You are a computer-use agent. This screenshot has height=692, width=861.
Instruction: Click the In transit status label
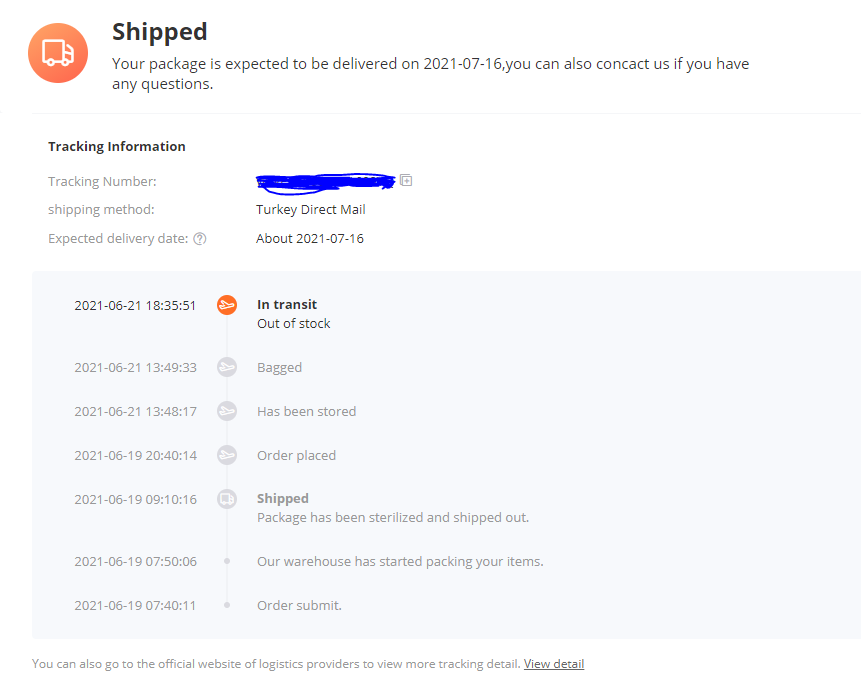click(287, 305)
